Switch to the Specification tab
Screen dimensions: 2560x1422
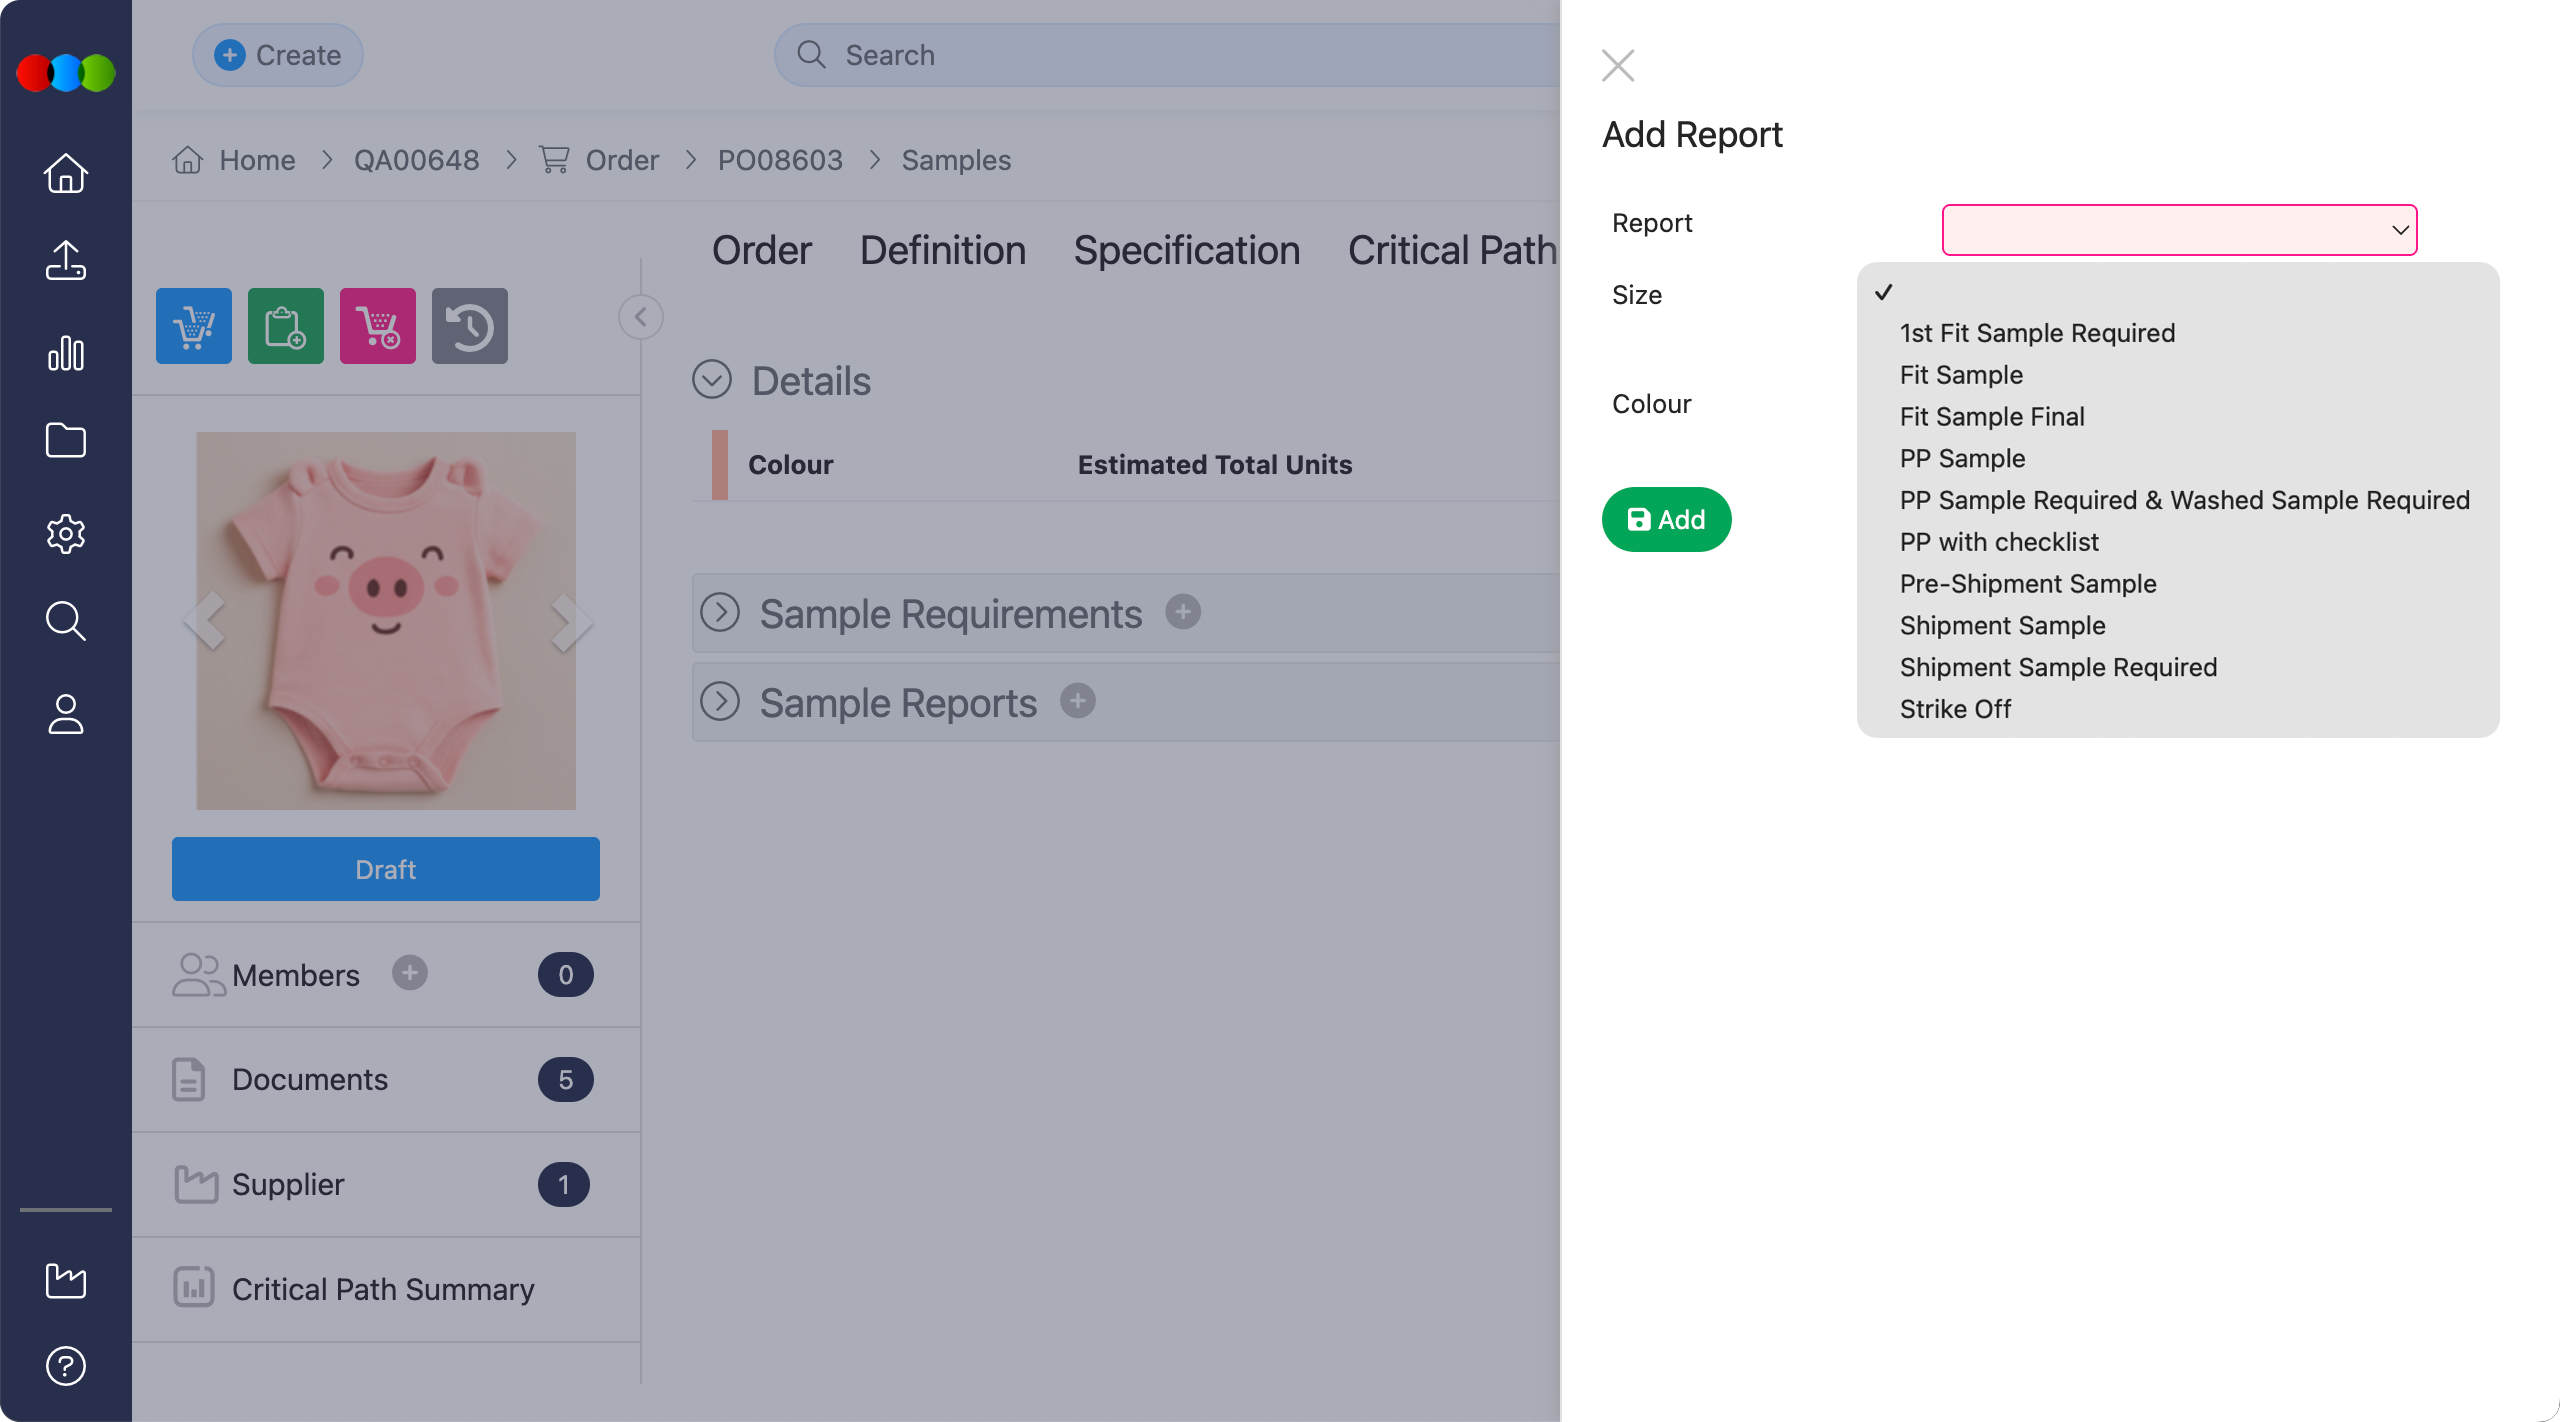click(1186, 250)
